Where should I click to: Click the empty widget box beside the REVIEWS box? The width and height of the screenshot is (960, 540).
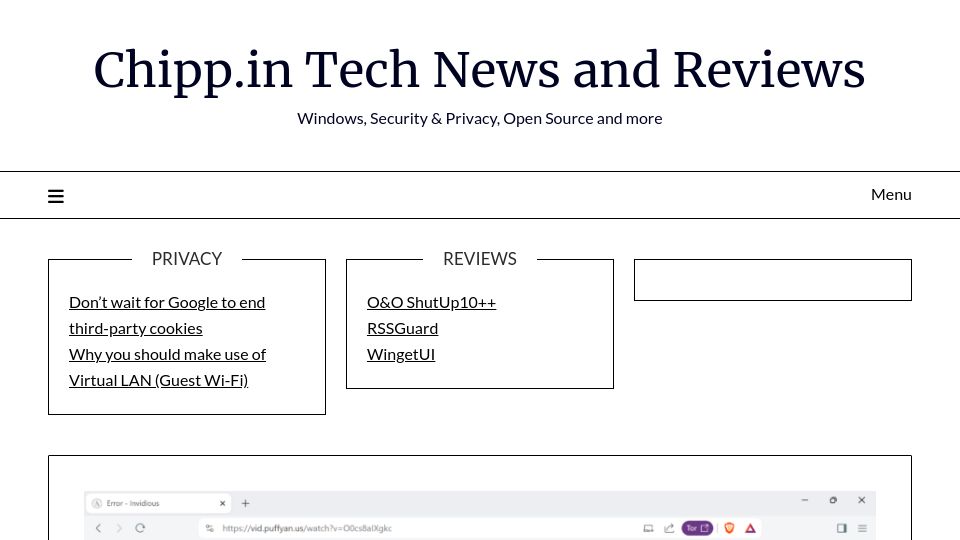(773, 280)
